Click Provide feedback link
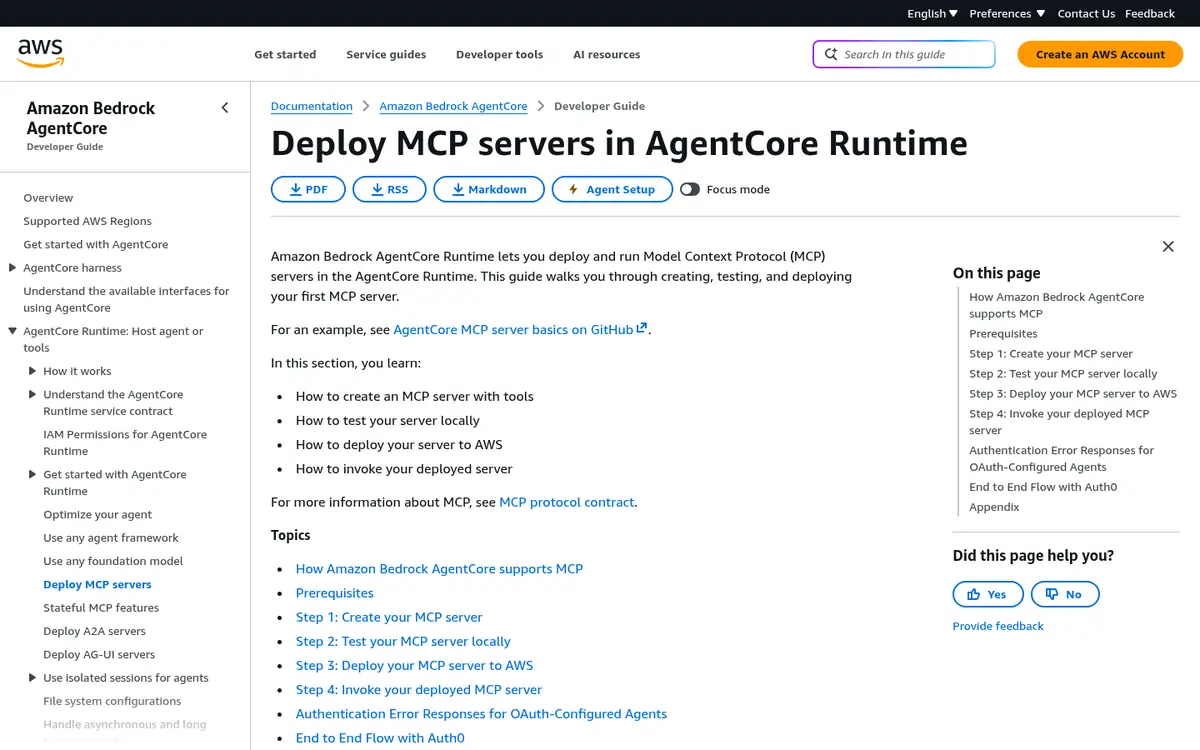This screenshot has width=1200, height=750. click(x=998, y=626)
